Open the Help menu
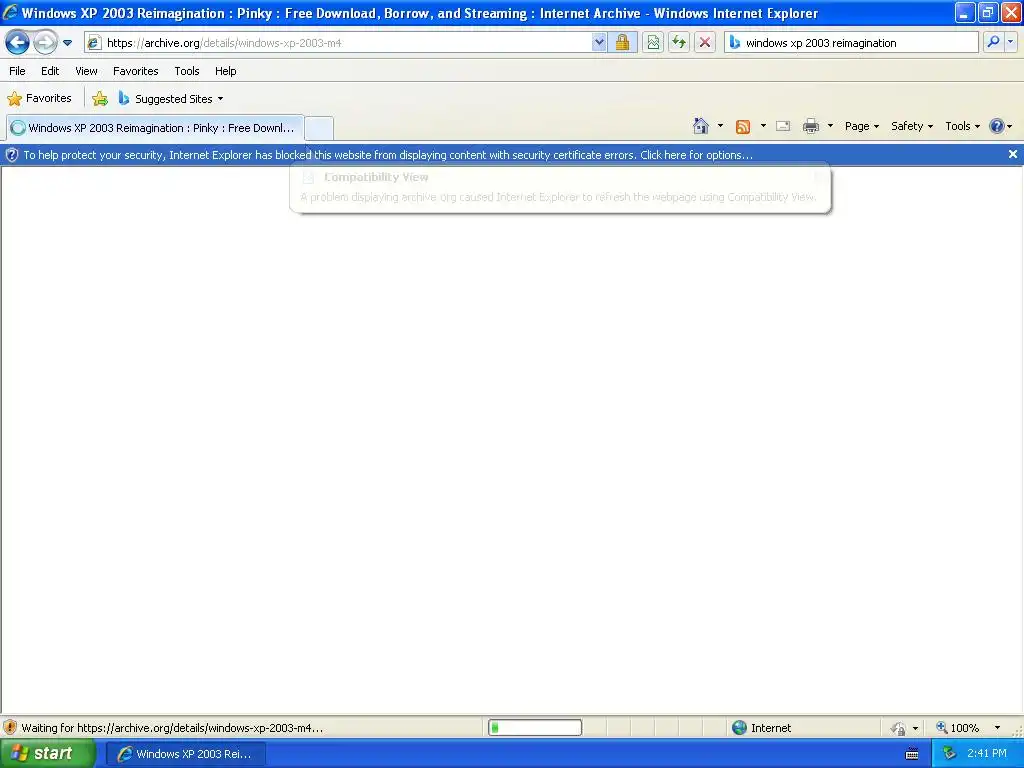 [226, 71]
